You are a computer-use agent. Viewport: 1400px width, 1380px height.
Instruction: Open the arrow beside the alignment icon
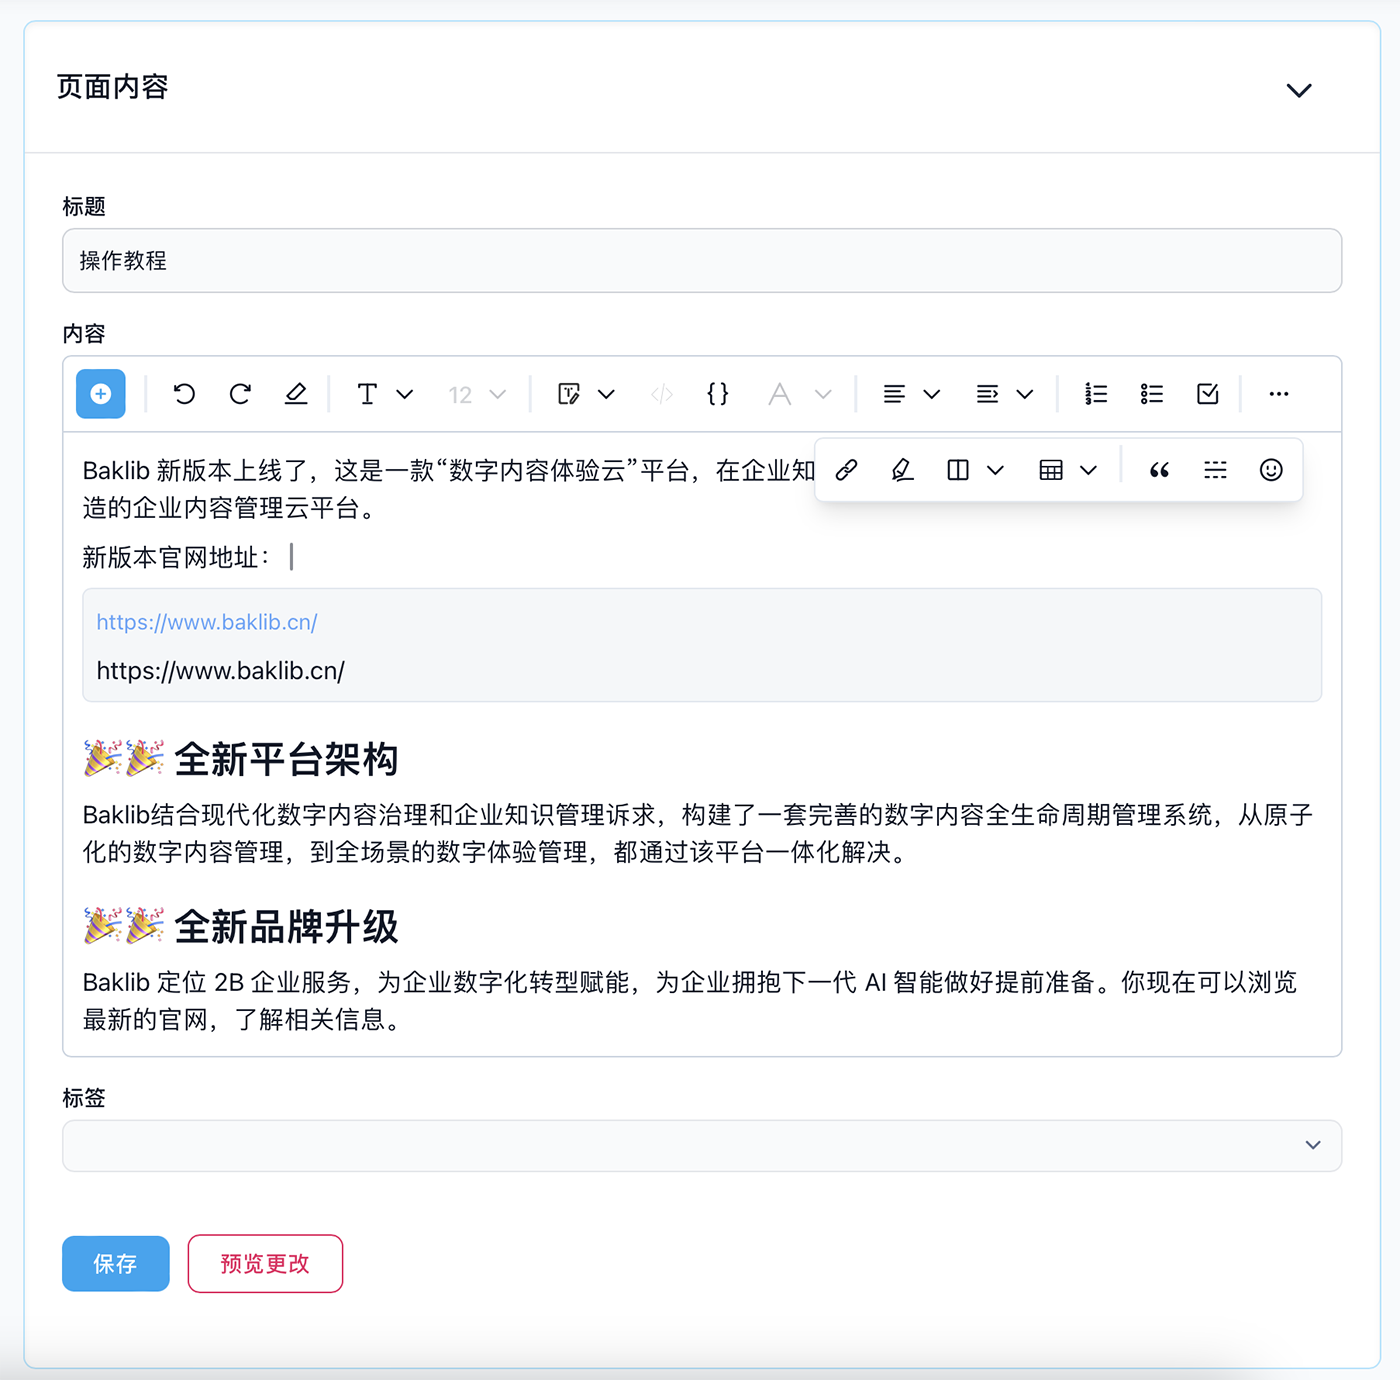point(932,394)
